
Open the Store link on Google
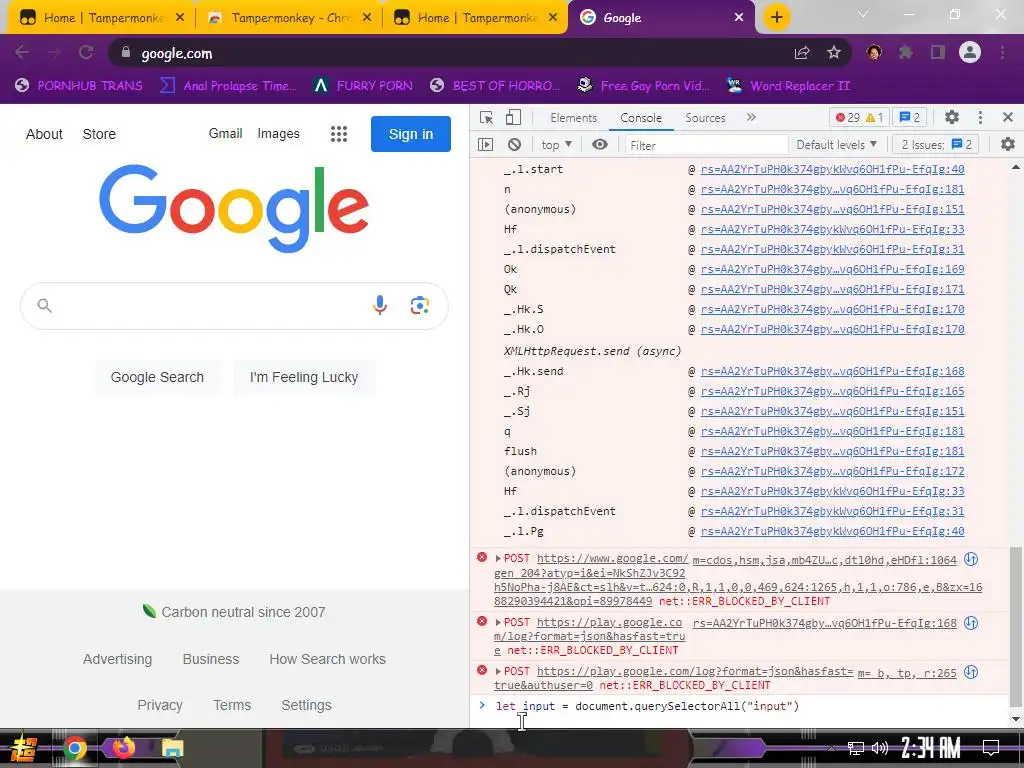pyautogui.click(x=99, y=134)
